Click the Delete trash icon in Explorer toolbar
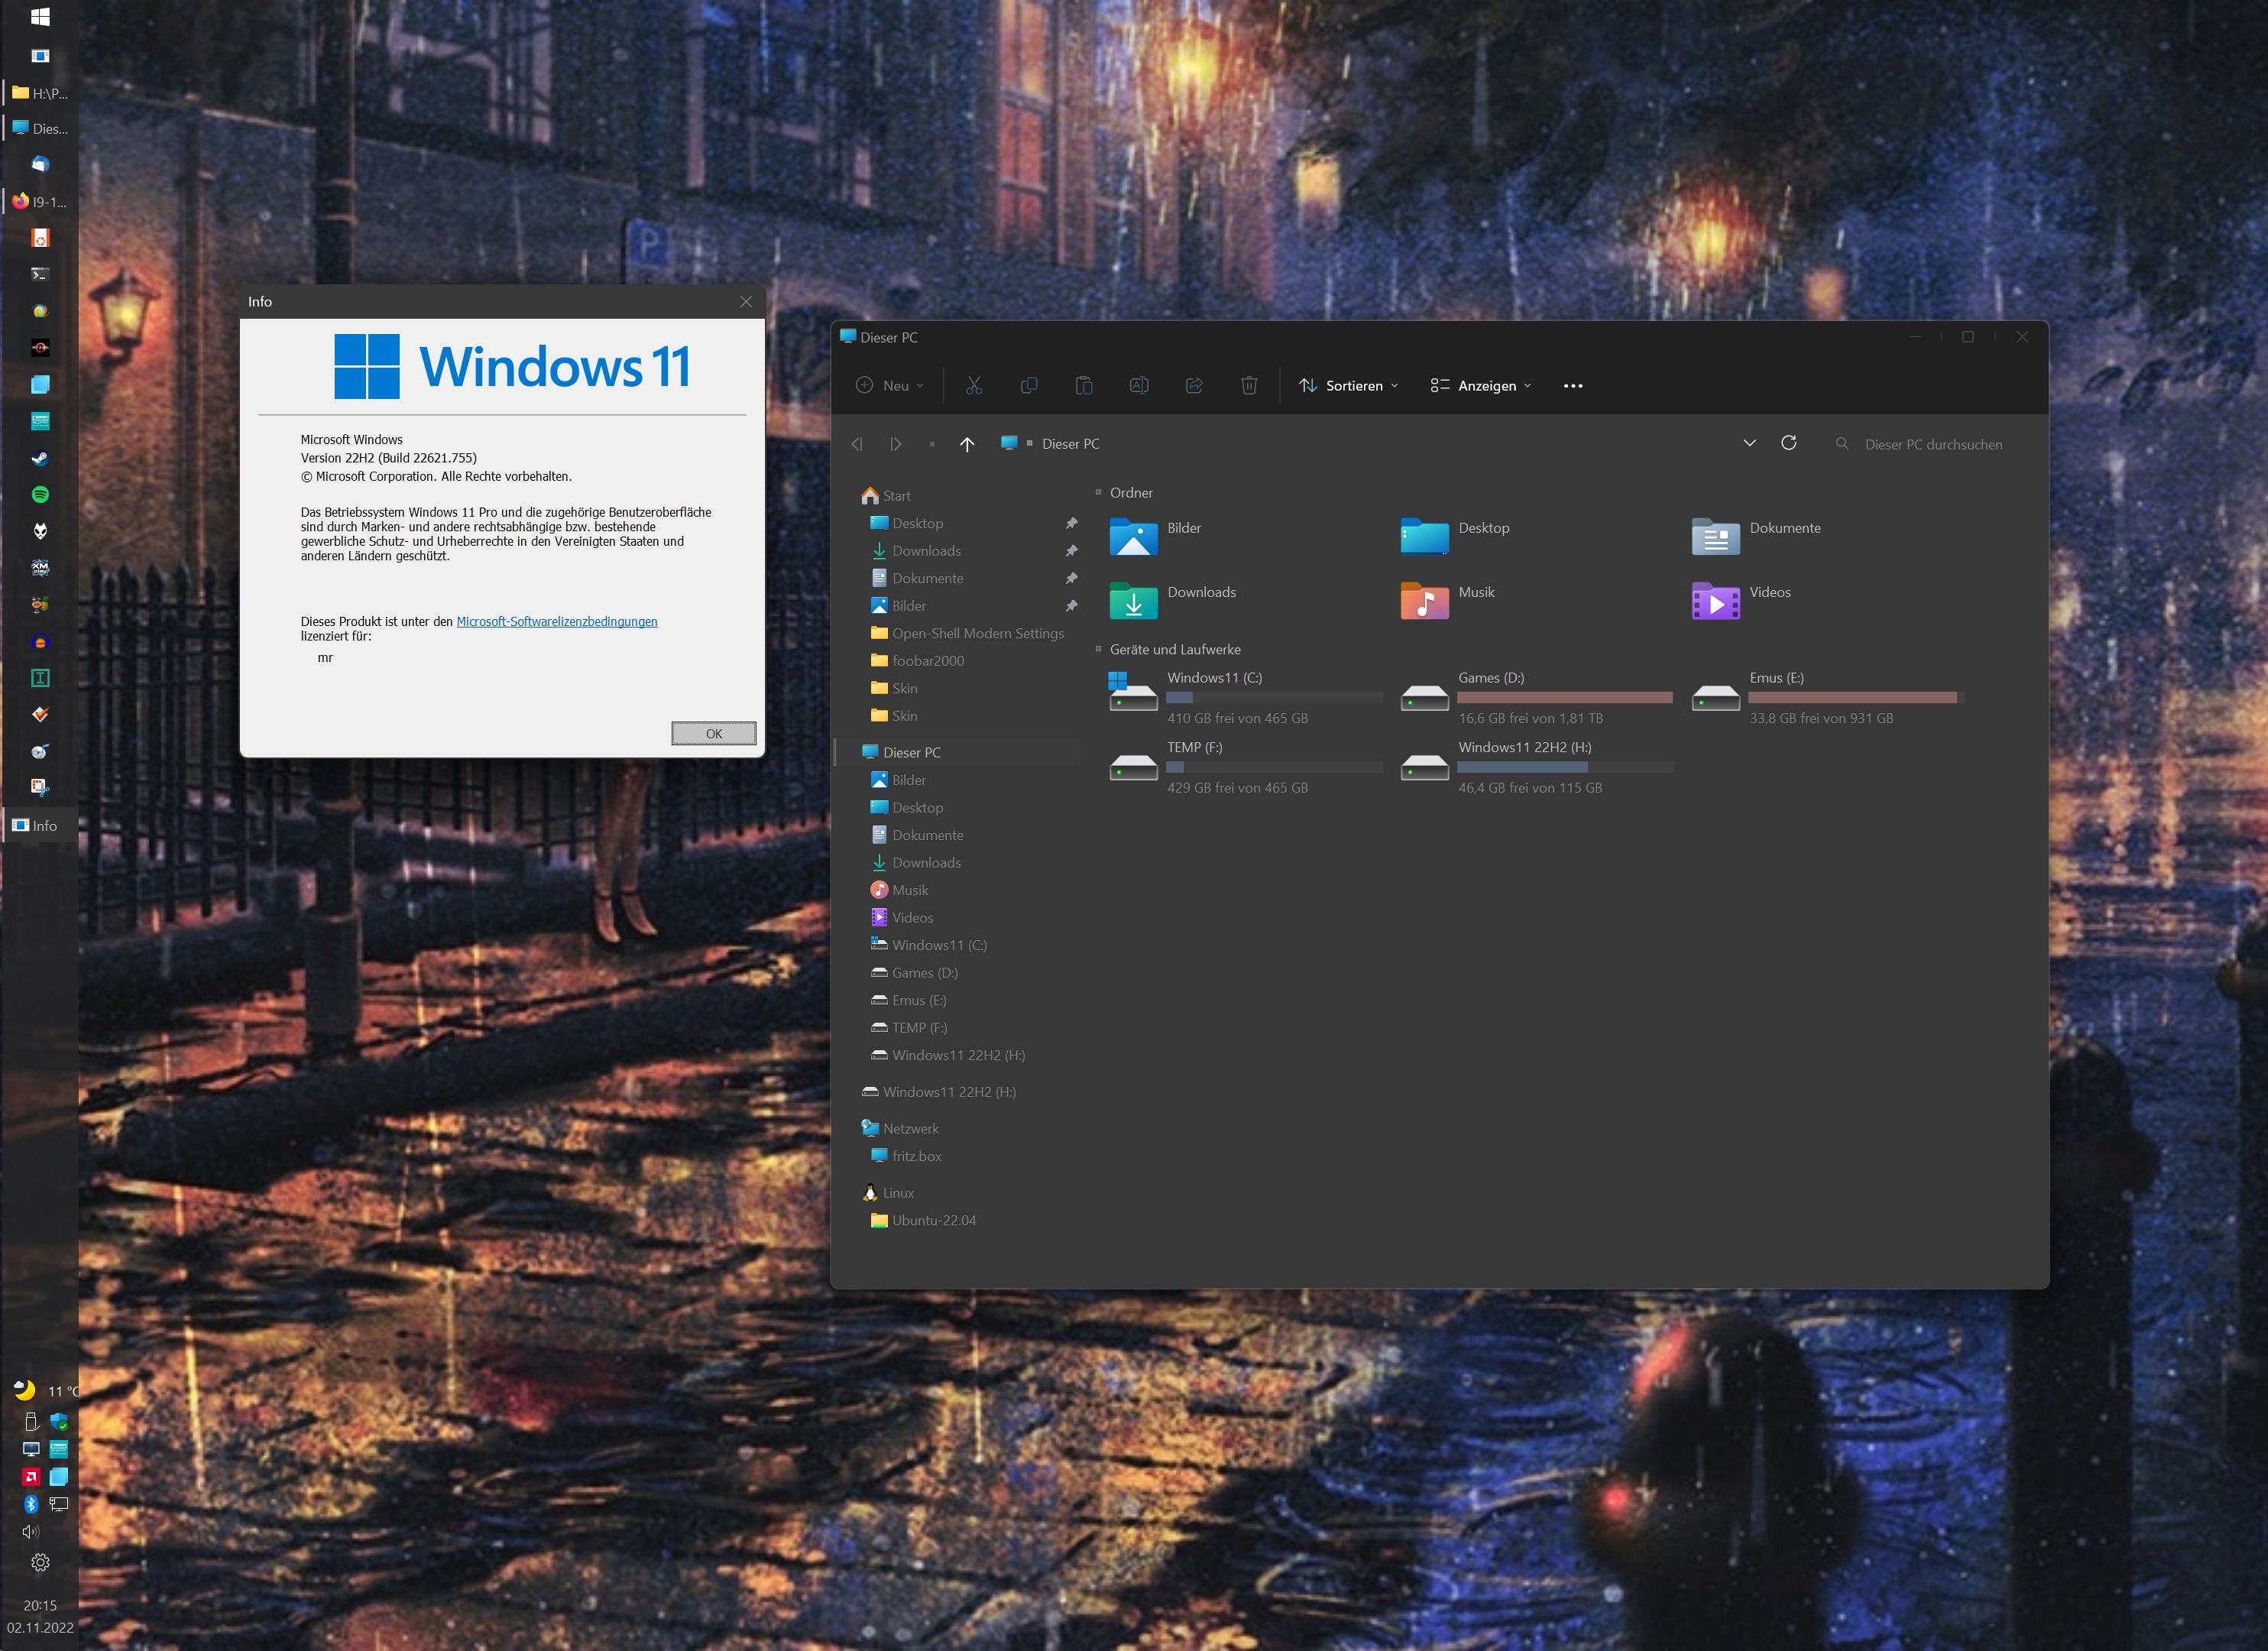2268x1651 pixels. (x=1249, y=385)
